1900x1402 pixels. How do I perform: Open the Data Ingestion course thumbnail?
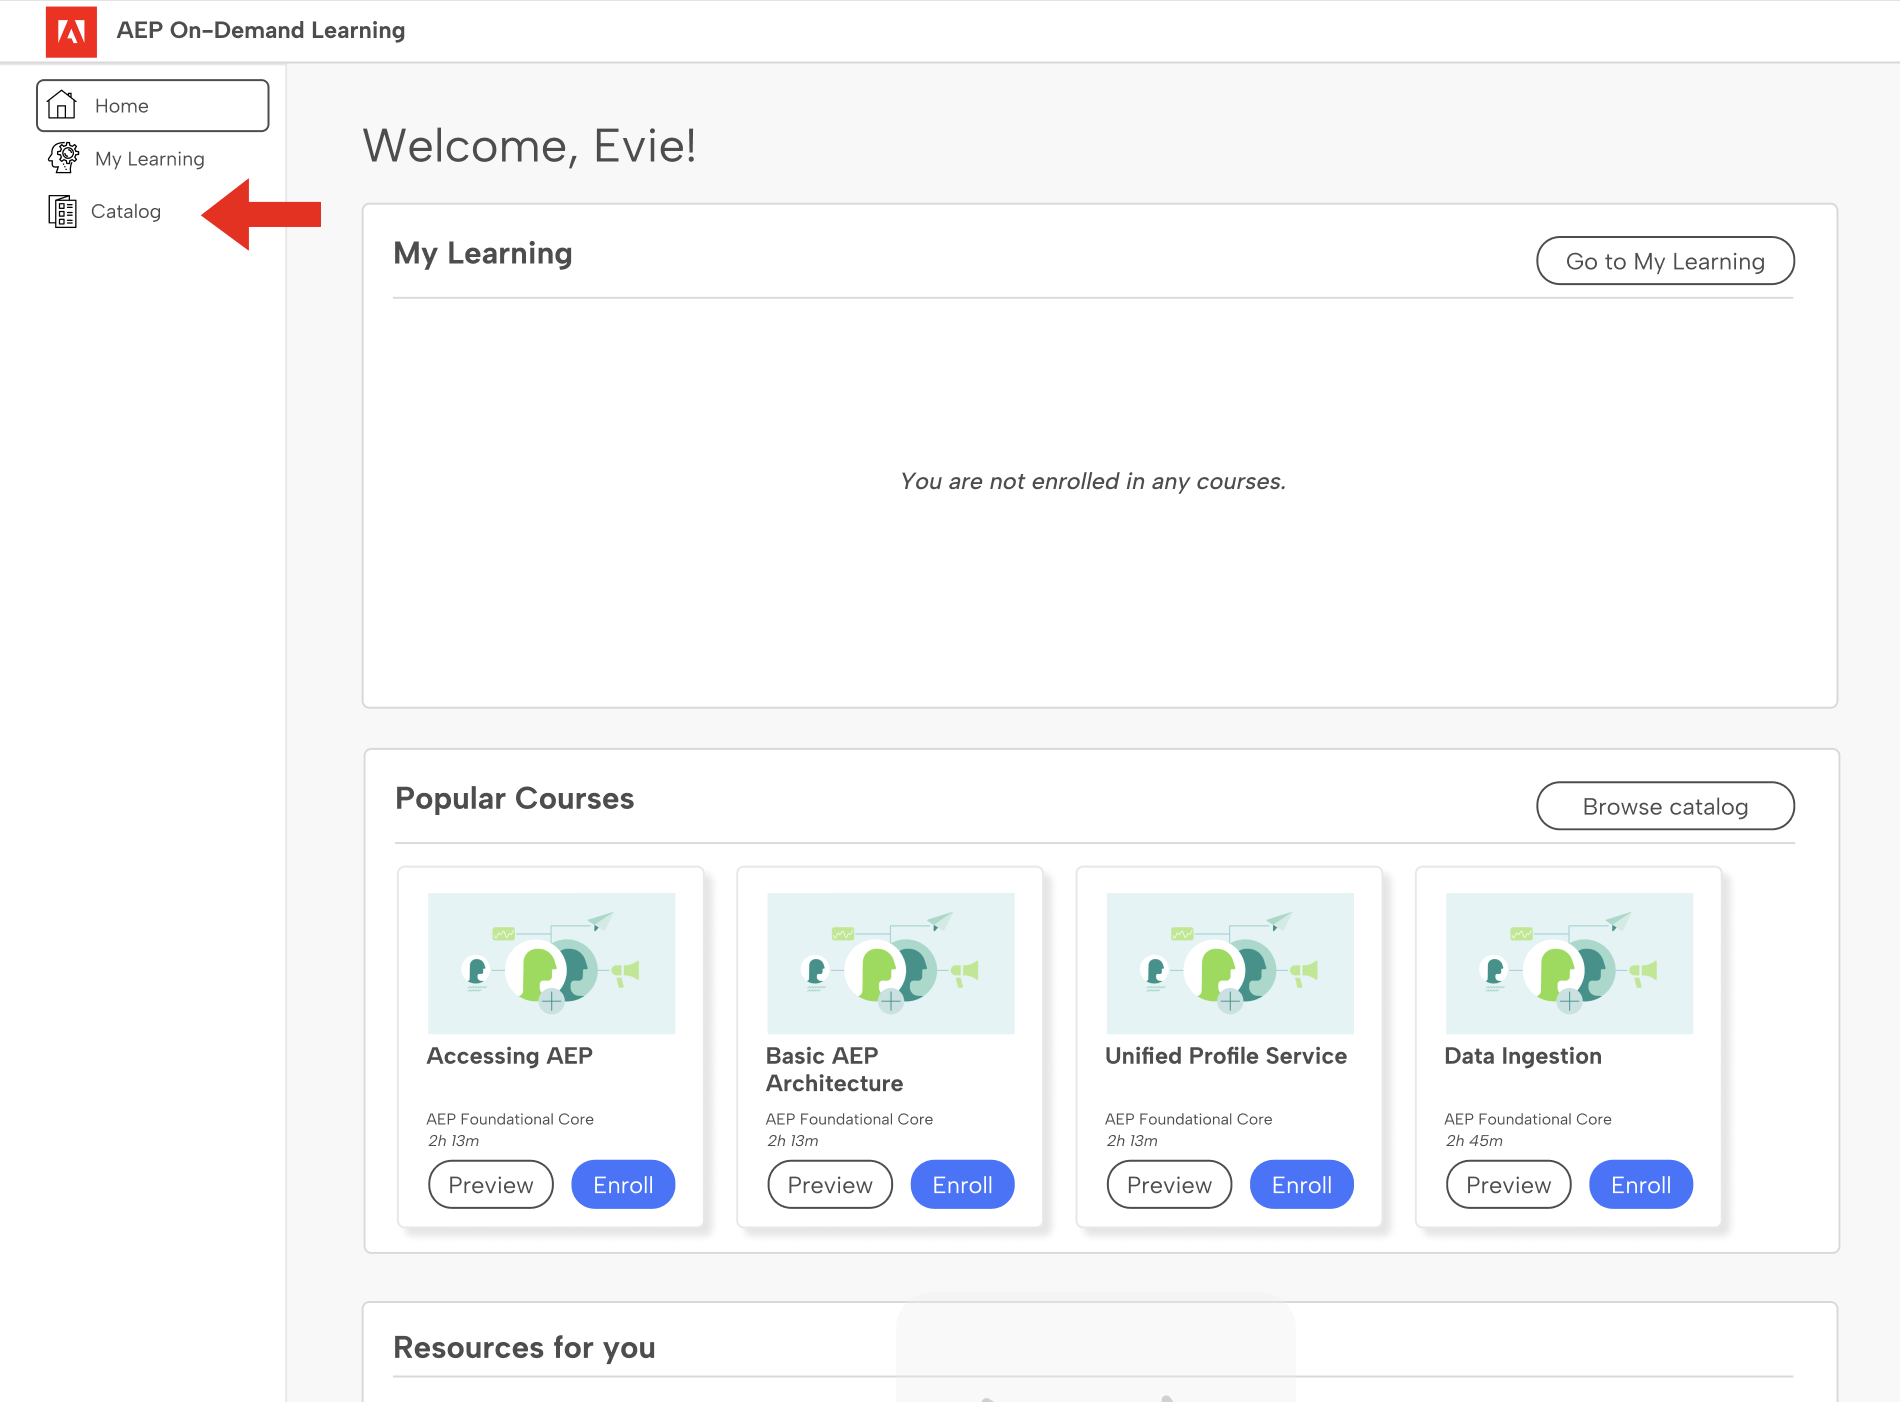(1570, 963)
